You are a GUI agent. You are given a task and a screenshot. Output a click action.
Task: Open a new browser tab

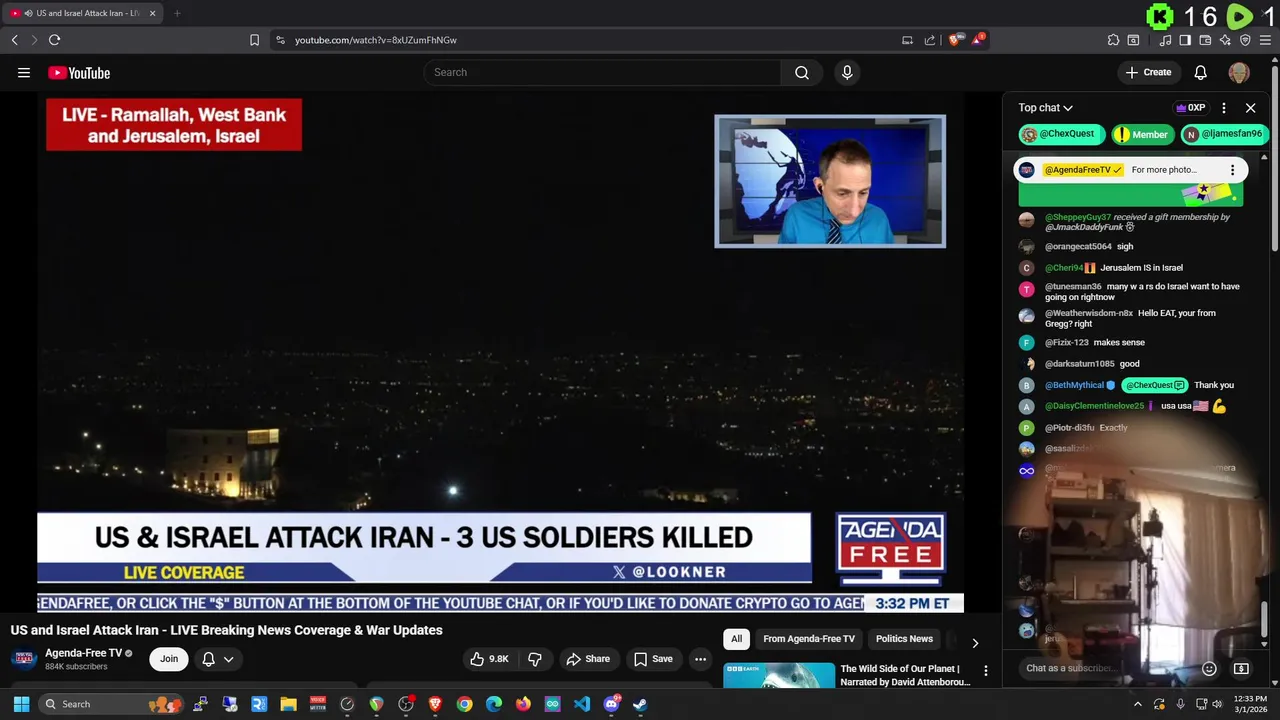click(177, 13)
